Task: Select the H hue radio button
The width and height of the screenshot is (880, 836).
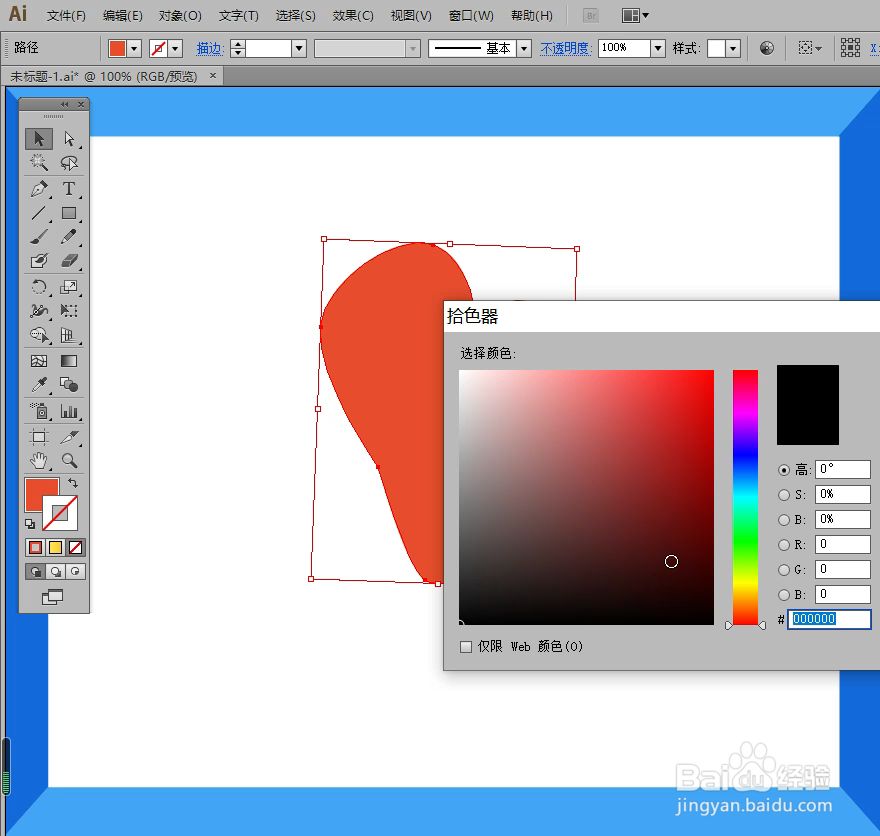Action: click(x=784, y=470)
